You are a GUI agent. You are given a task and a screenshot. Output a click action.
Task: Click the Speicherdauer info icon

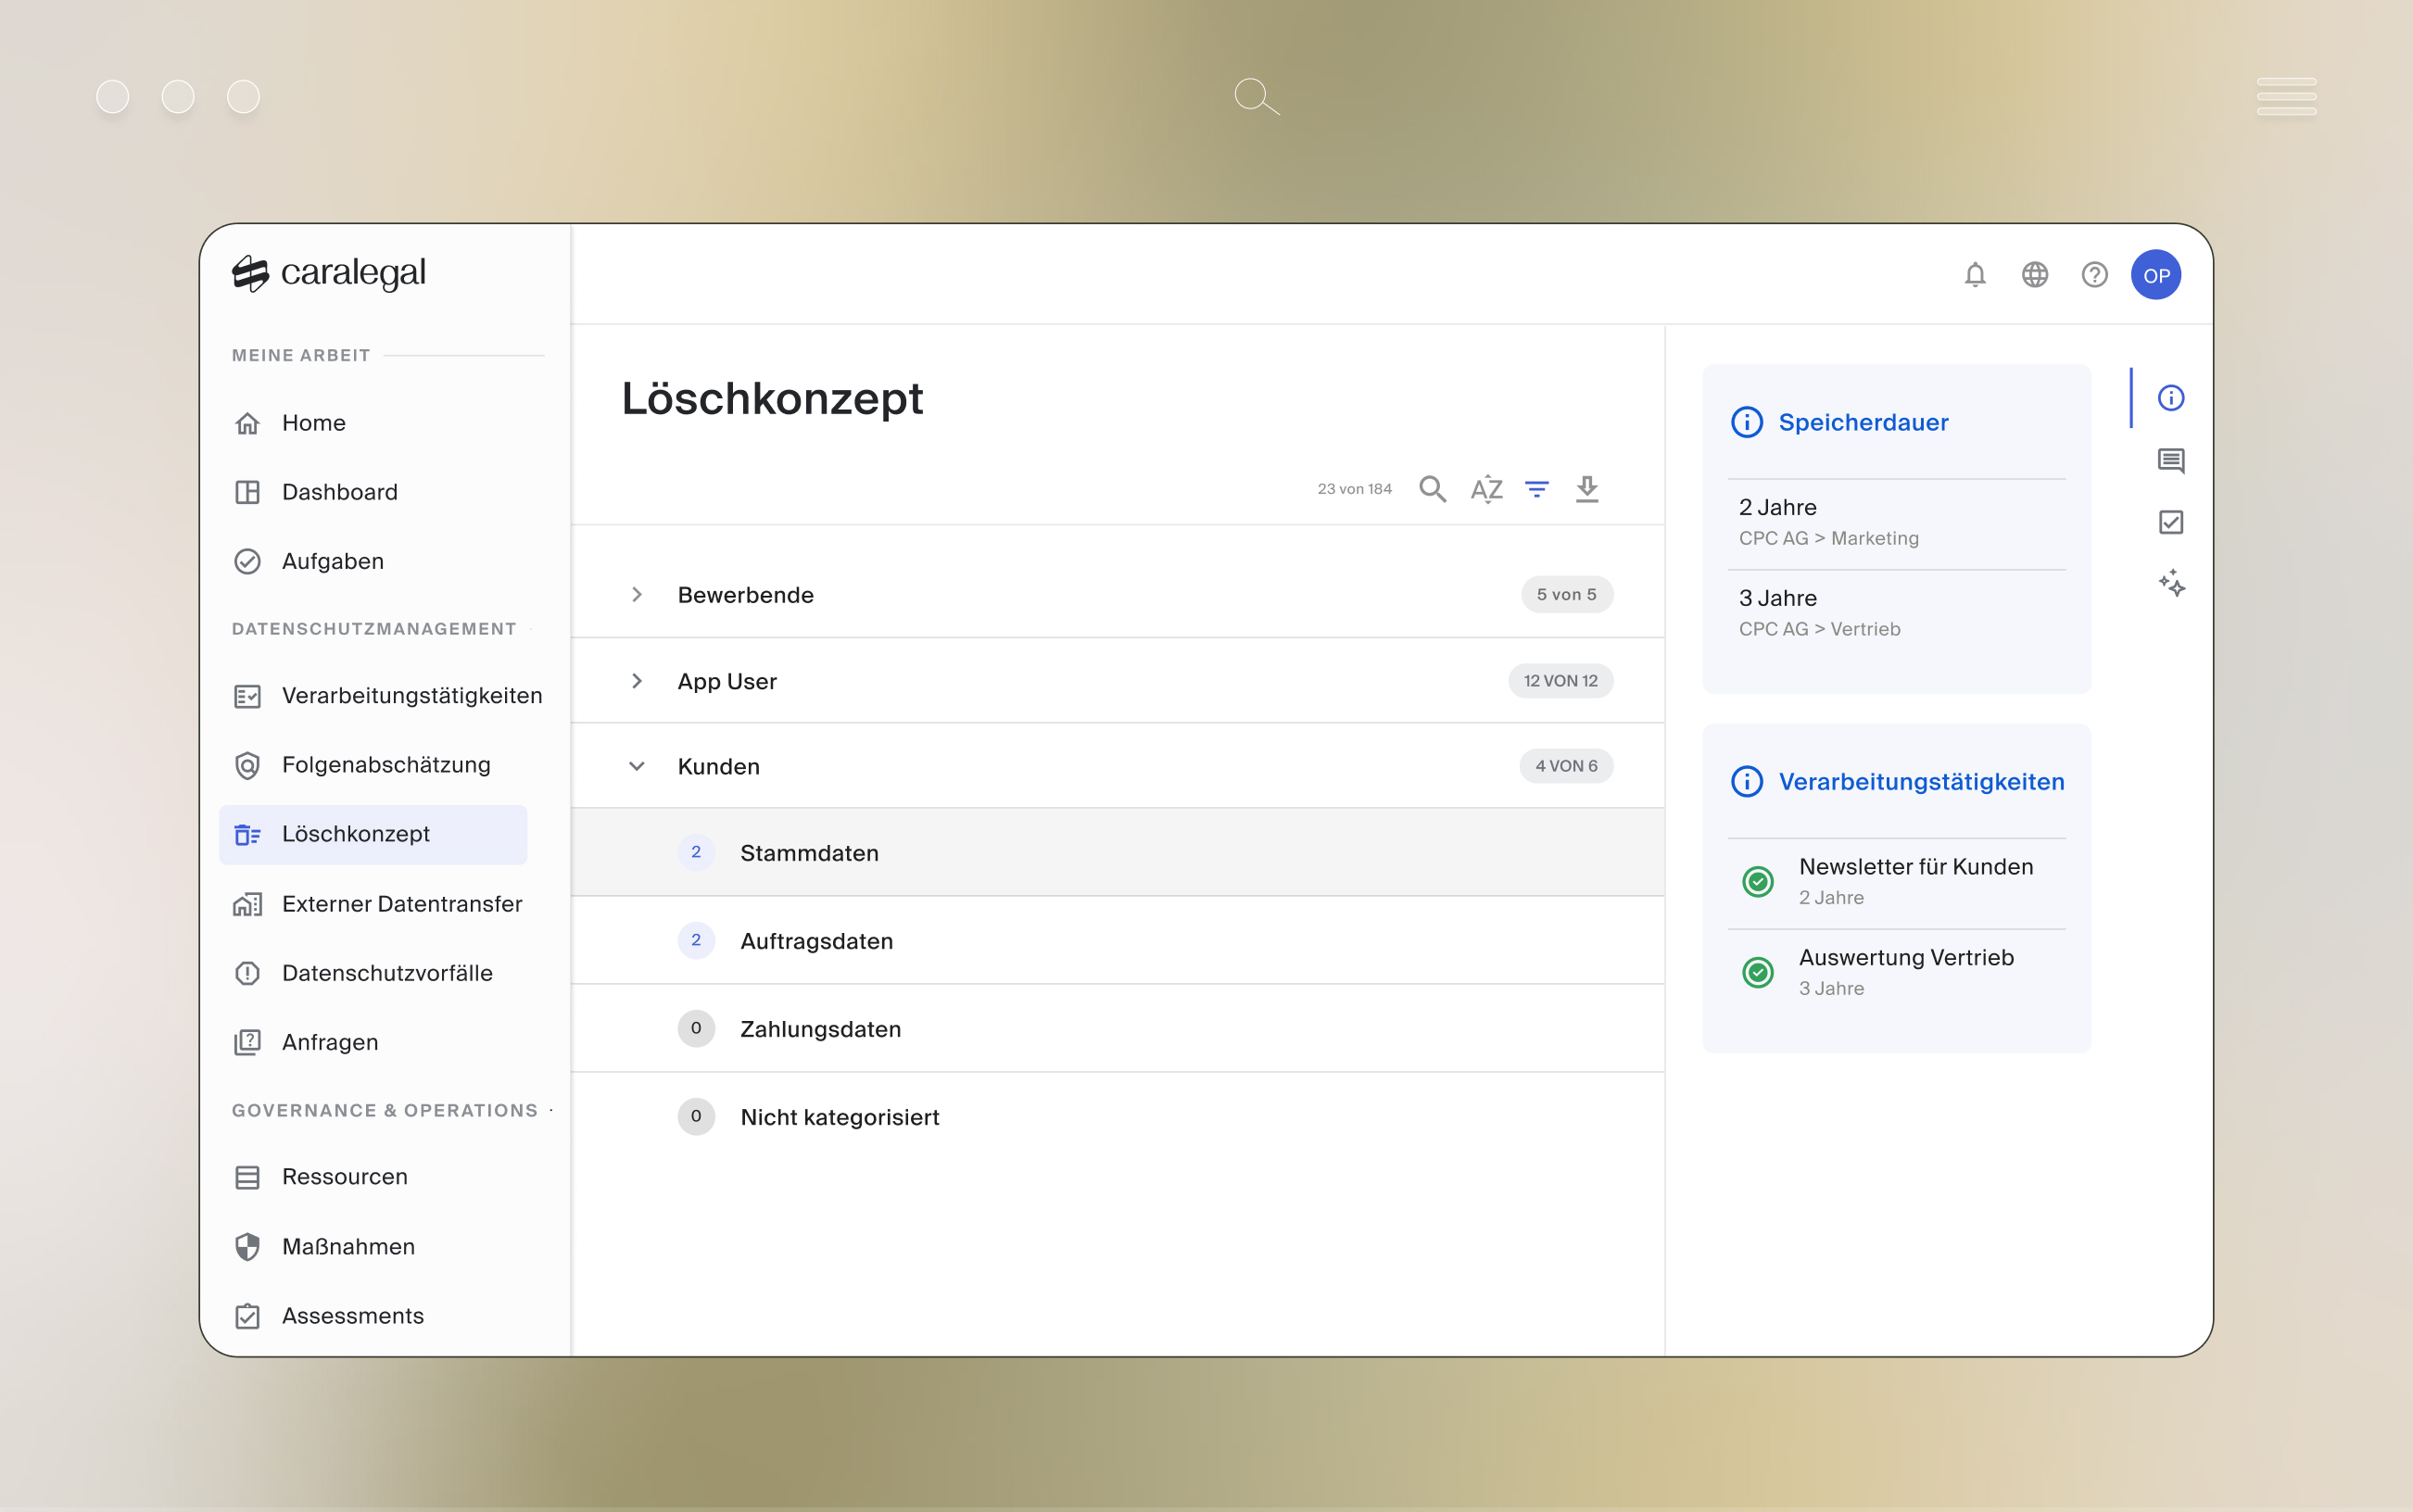click(1746, 422)
